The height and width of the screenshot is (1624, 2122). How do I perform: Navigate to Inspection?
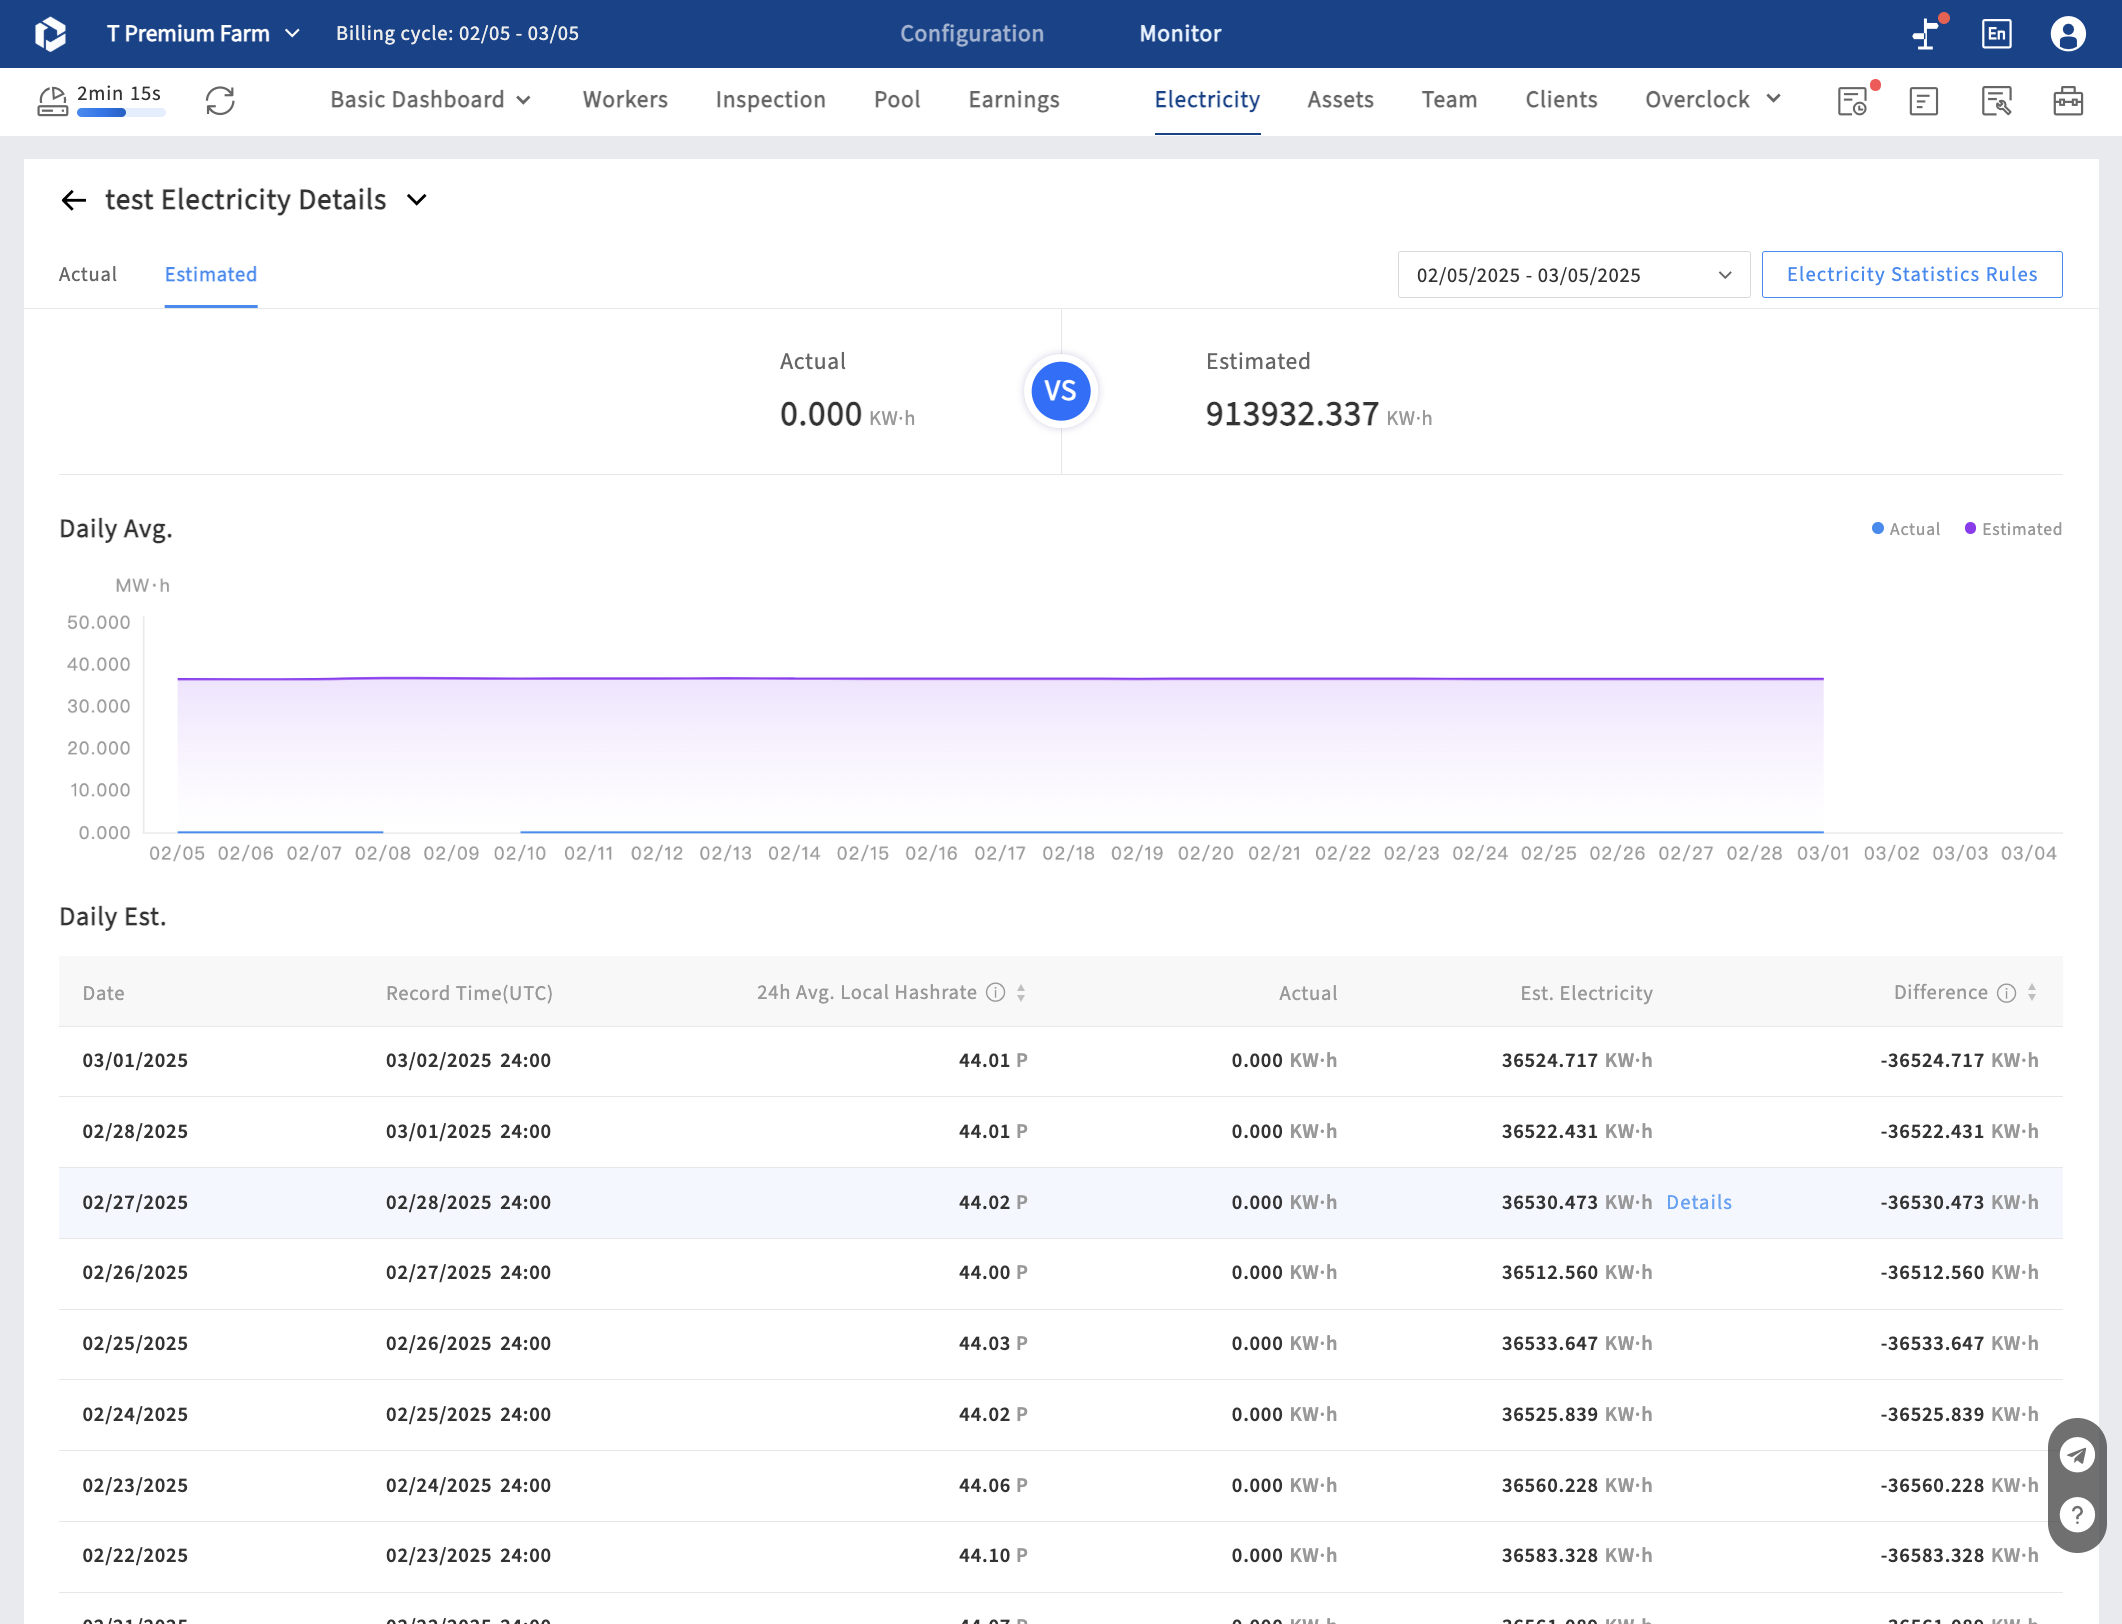click(x=771, y=100)
